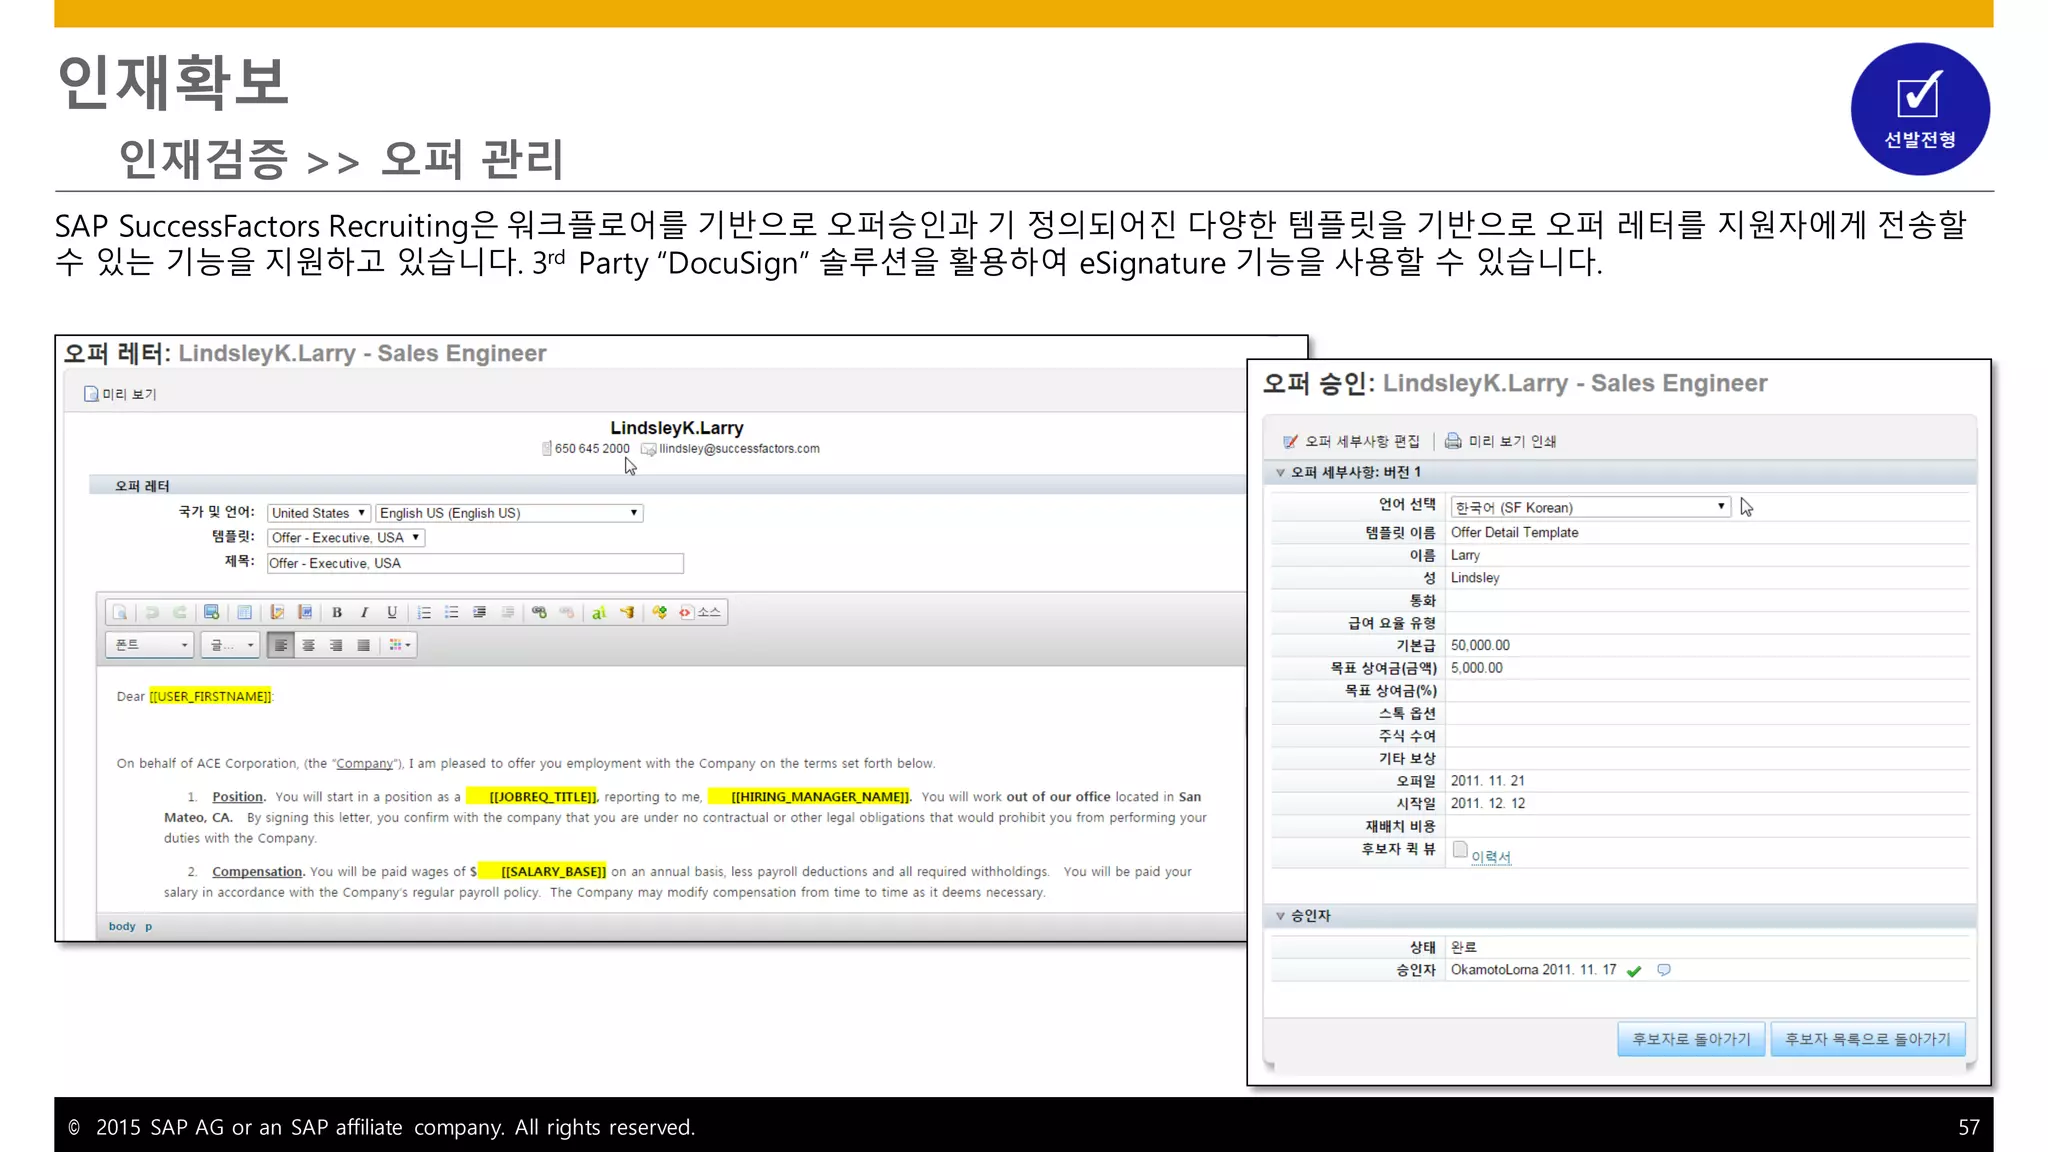Click the start date 2011. 12. 12

[1487, 804]
